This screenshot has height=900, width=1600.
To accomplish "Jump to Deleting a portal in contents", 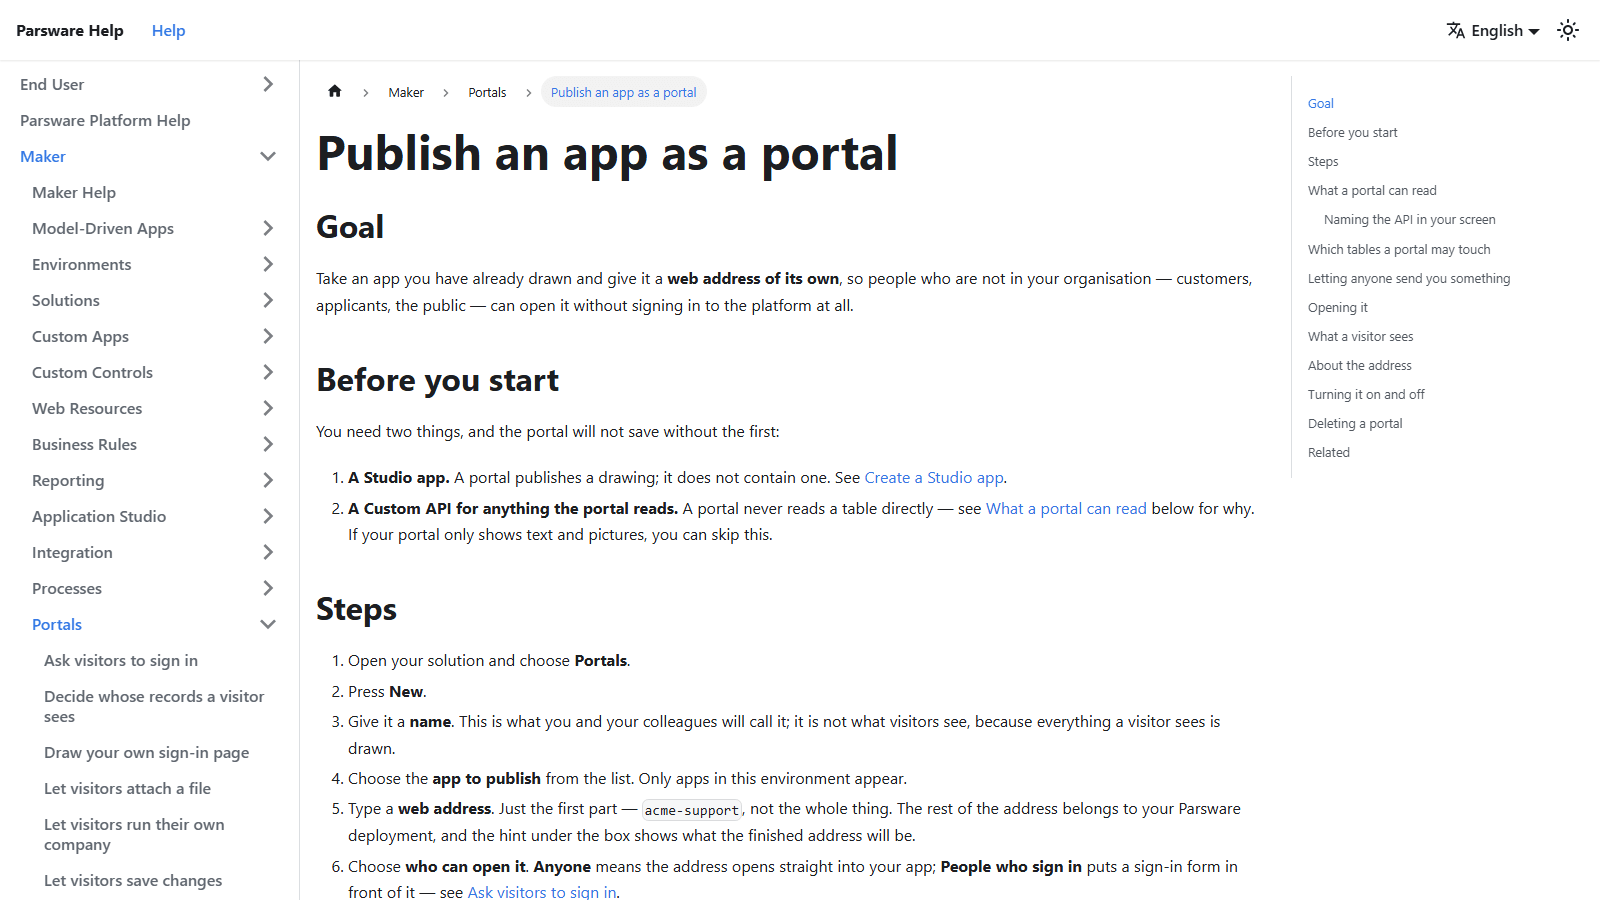I will (1355, 423).
